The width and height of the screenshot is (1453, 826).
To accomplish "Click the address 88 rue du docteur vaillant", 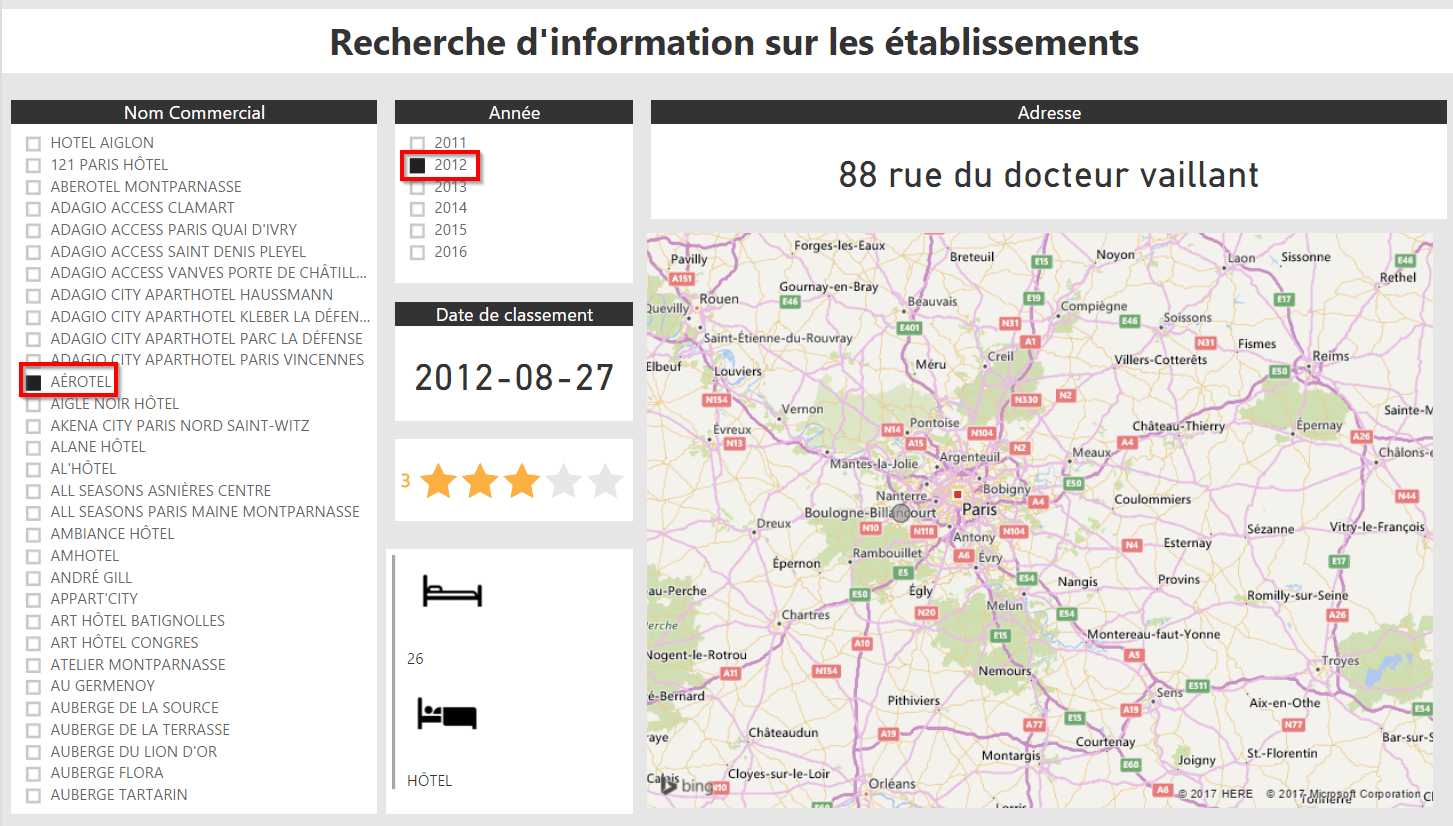I will pos(1048,175).
